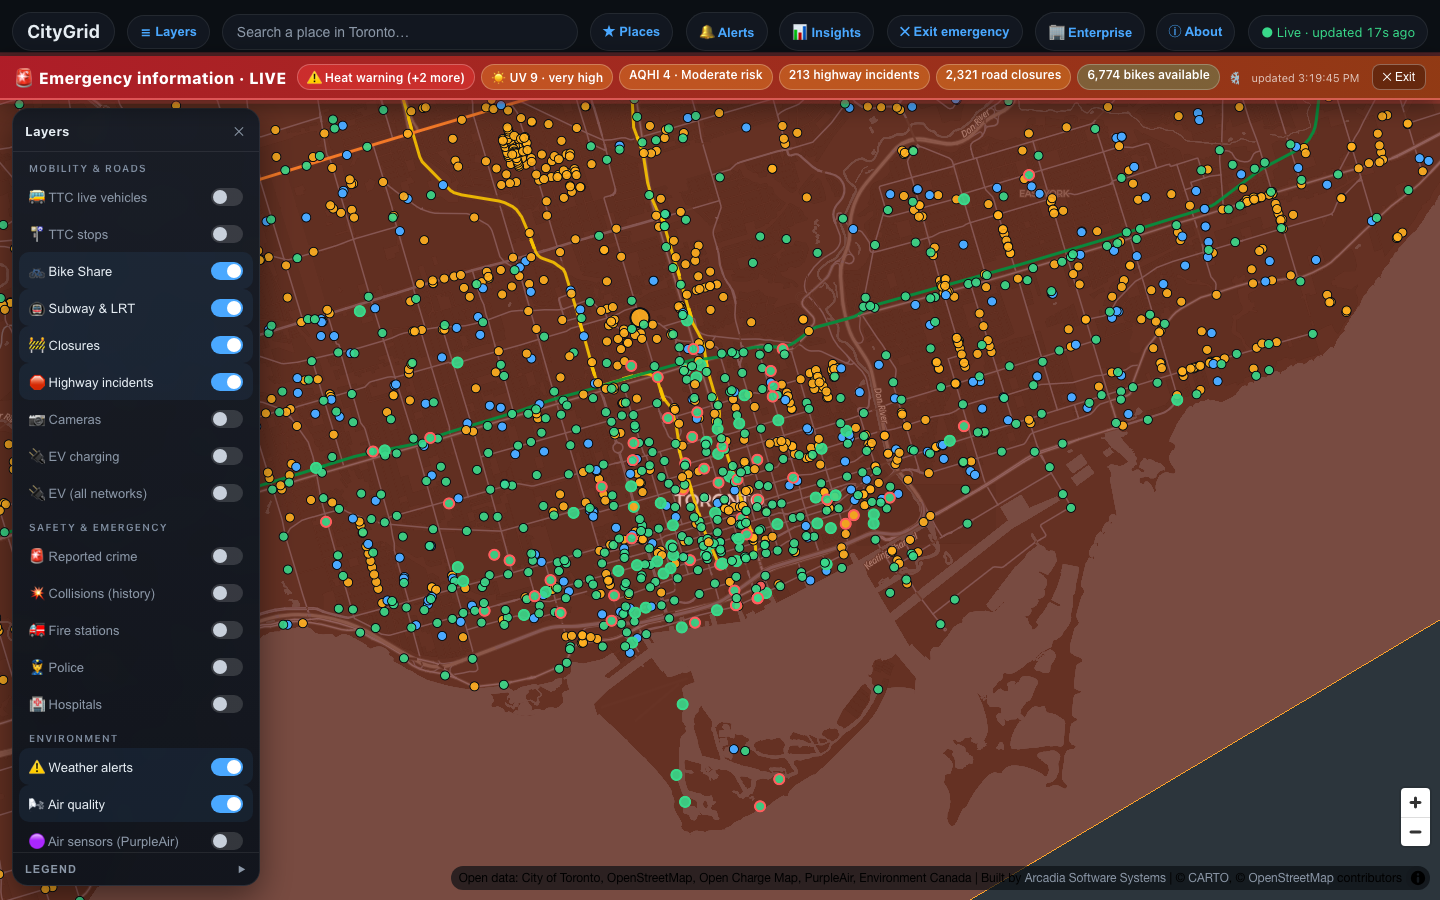Close the Layers panel with X
The width and height of the screenshot is (1440, 900).
(x=239, y=131)
